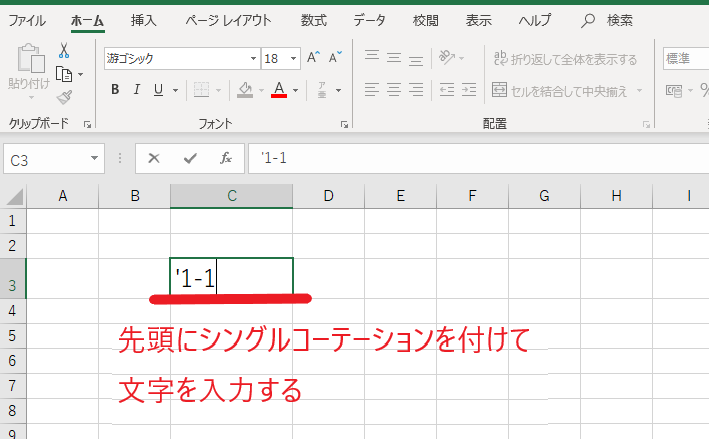Open the font name 游ゴシック dropdown
The height and width of the screenshot is (439, 709).
(x=253, y=58)
